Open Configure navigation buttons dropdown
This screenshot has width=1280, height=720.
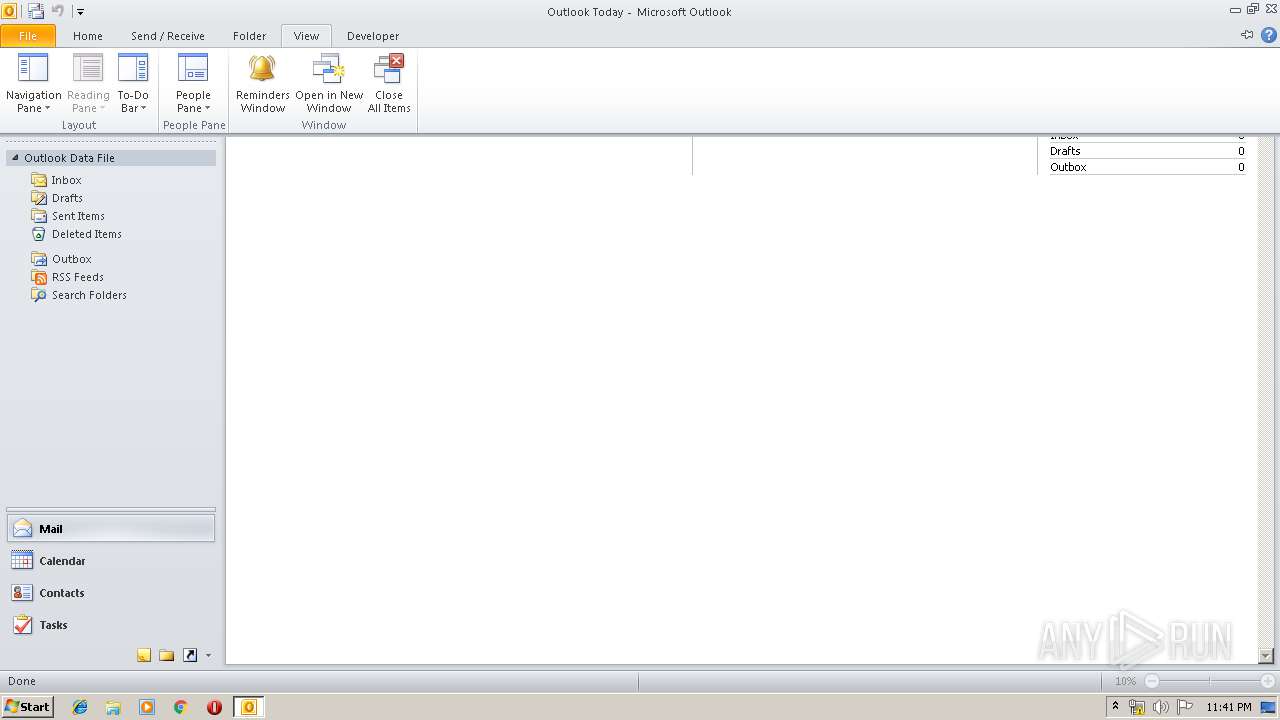208,656
